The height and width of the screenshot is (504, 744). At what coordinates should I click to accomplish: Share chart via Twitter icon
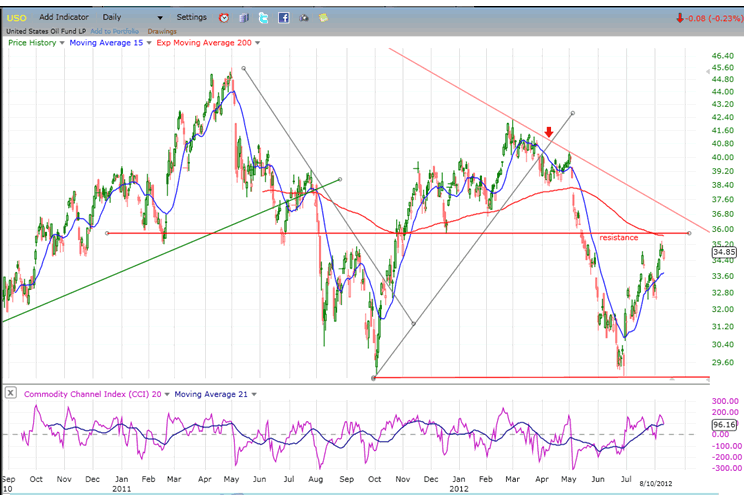pos(263,18)
